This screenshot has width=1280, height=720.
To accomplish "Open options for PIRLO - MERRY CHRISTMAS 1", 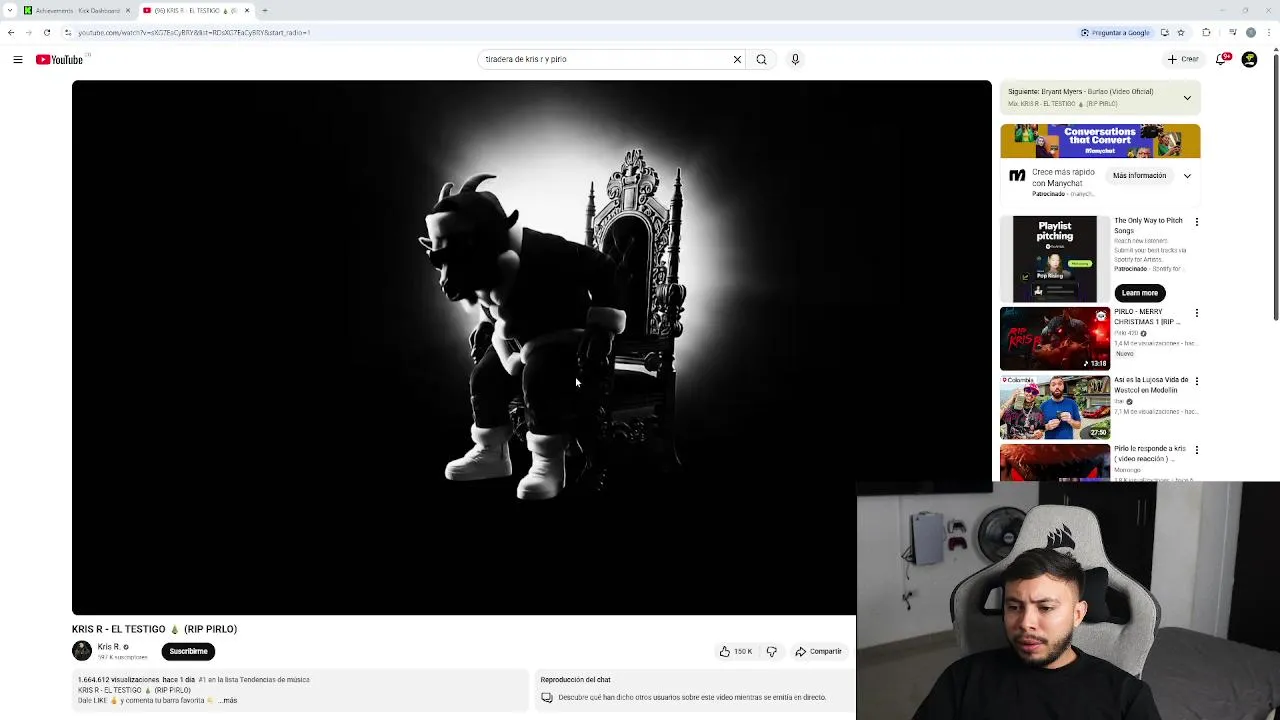I will 1197,313.
